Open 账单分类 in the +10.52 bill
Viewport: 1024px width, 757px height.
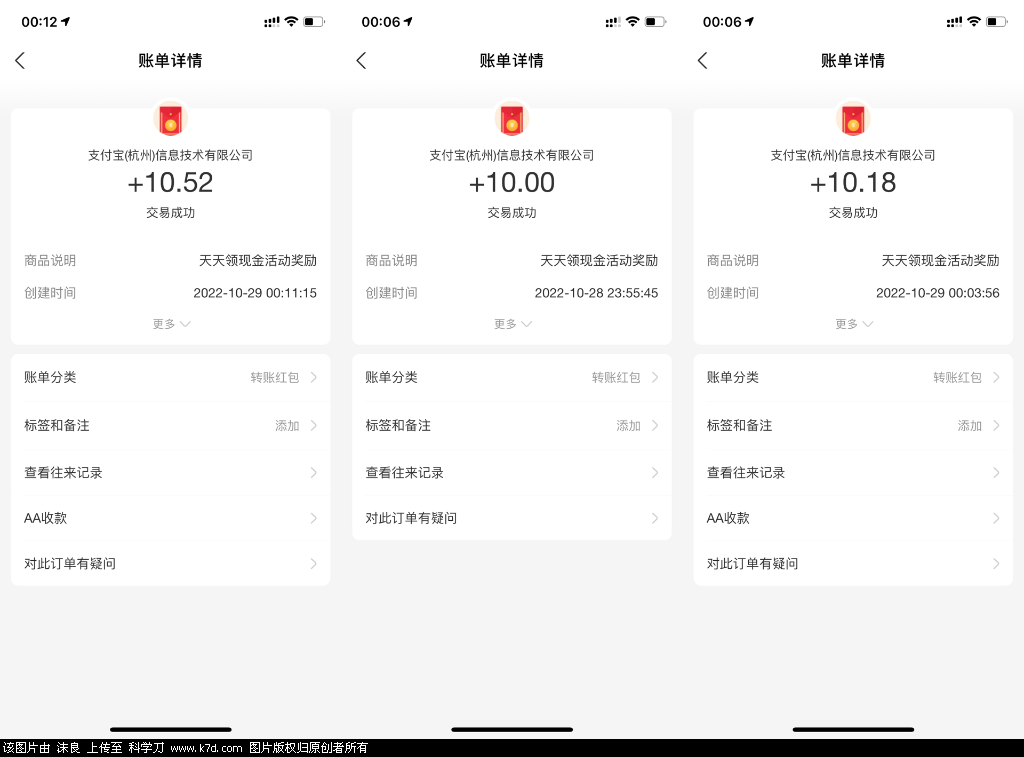point(170,378)
